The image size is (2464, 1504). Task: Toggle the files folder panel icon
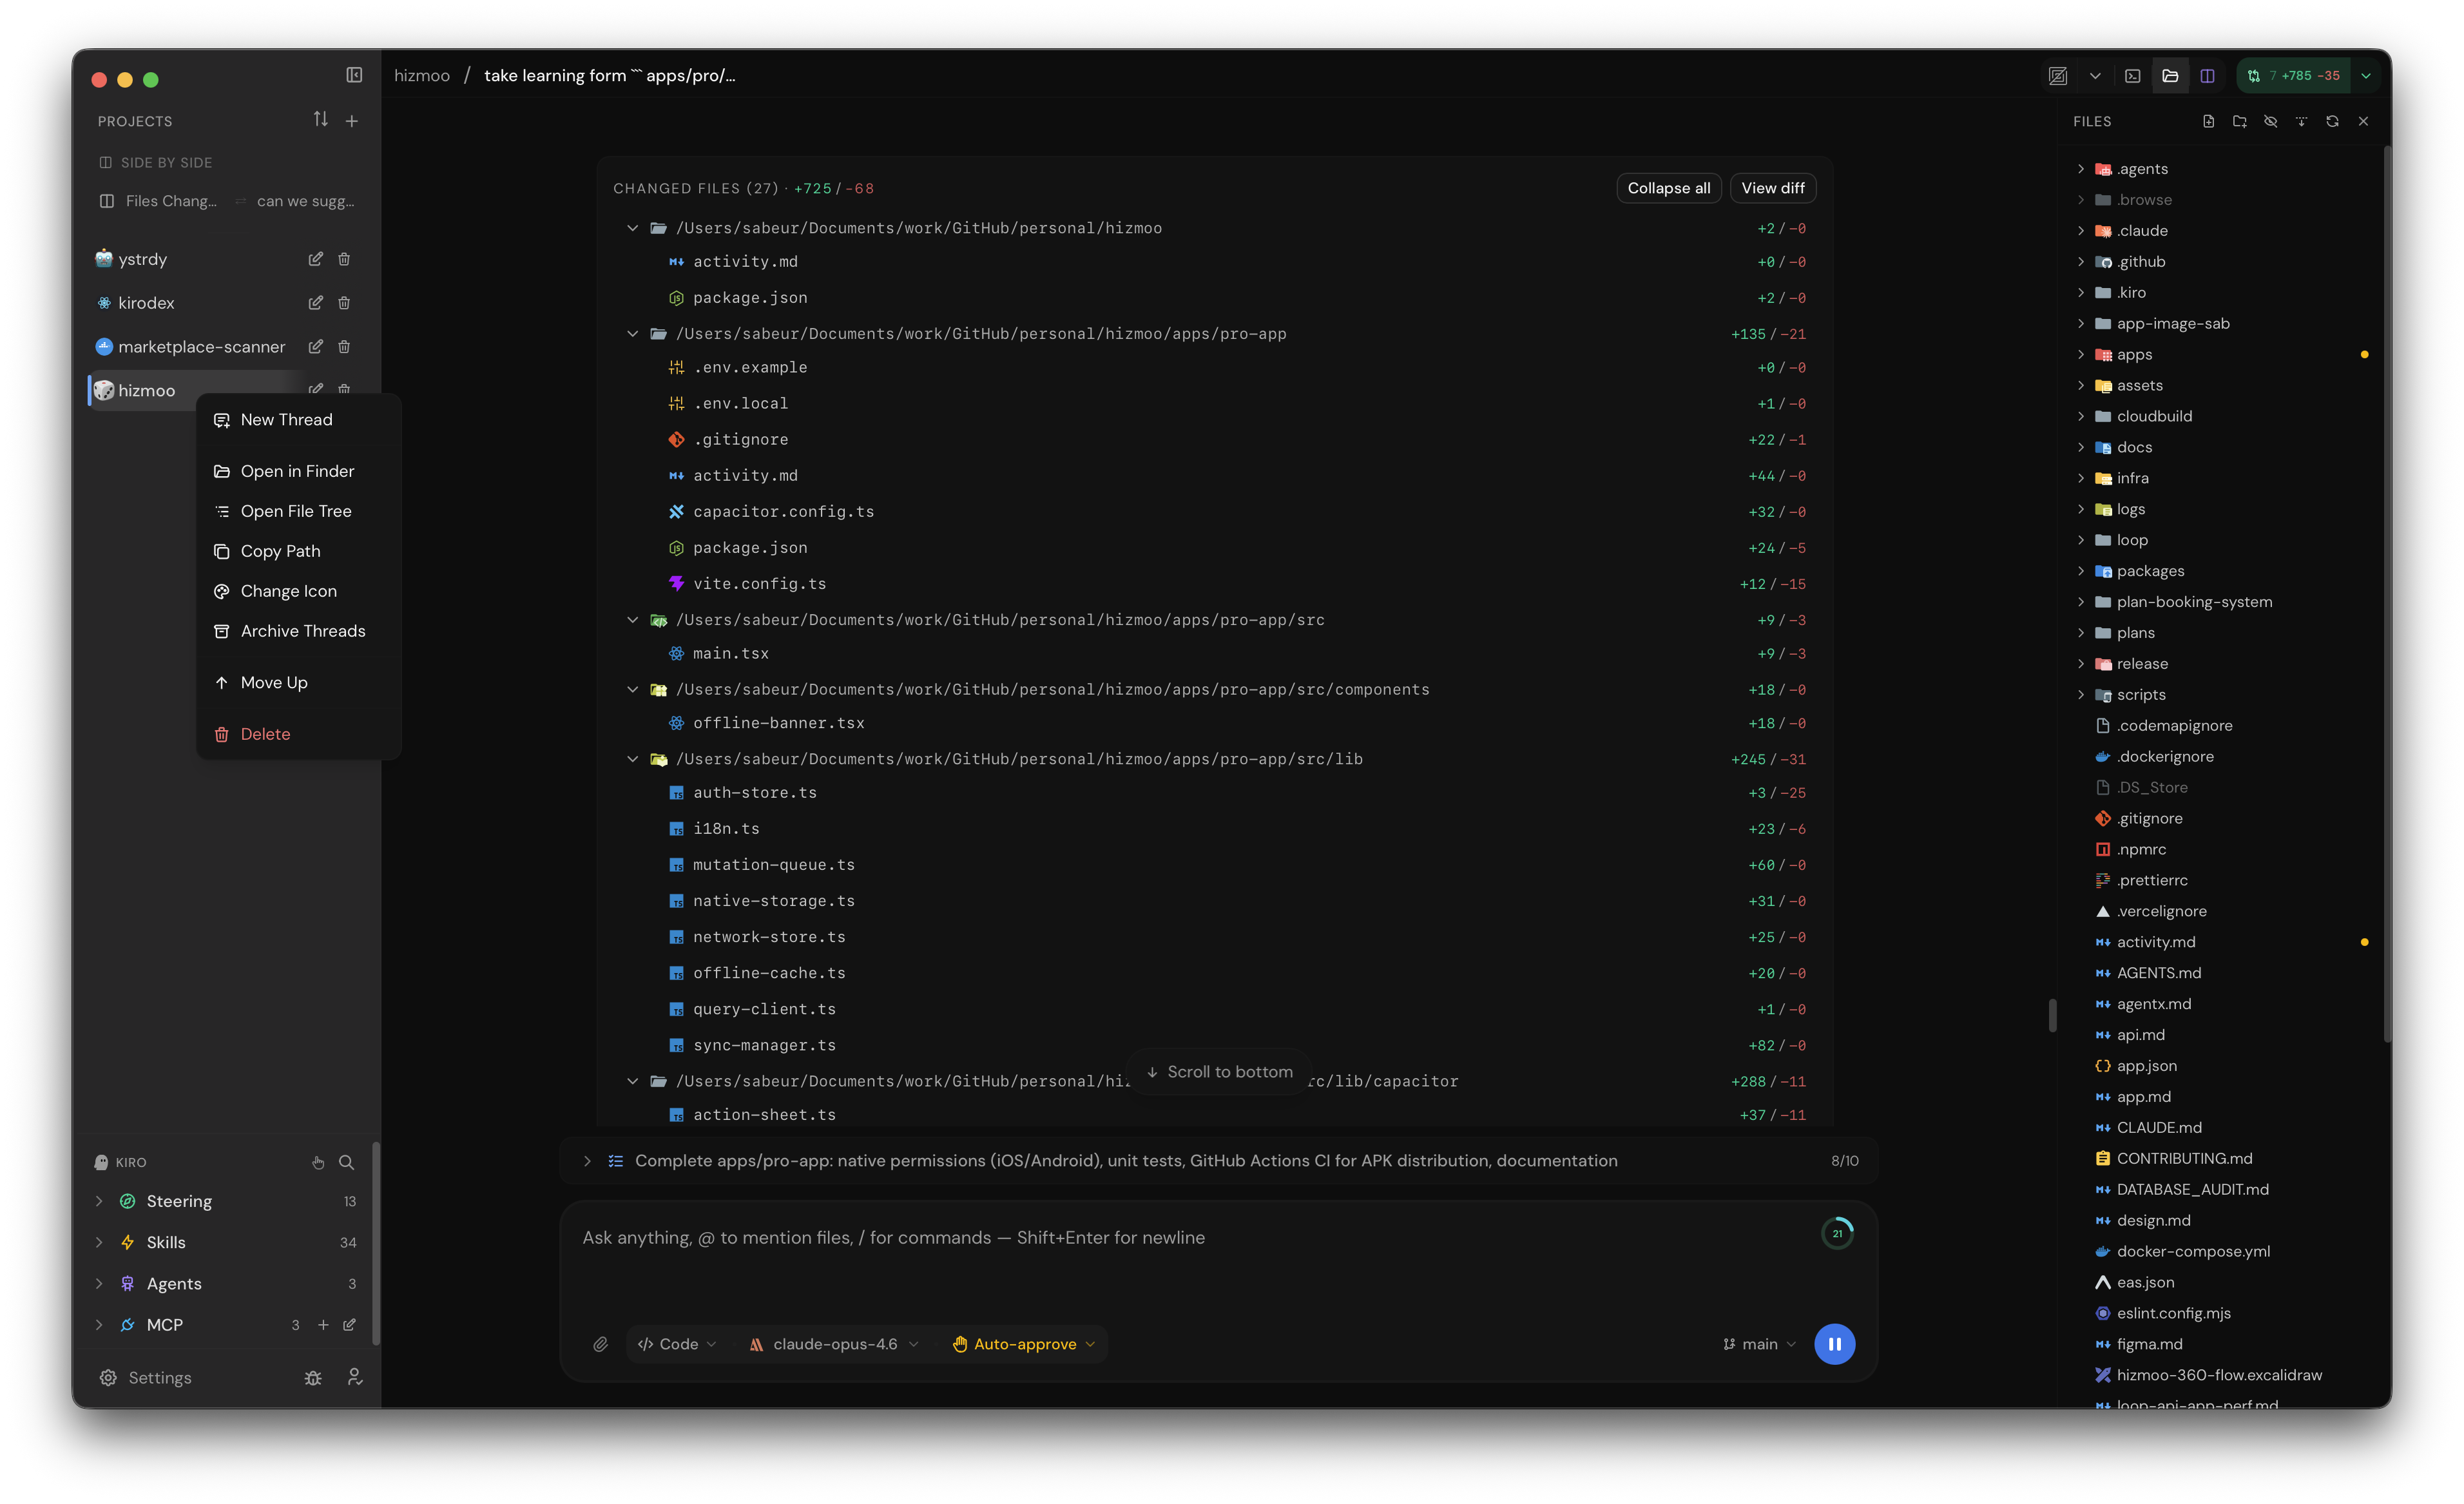2170,76
